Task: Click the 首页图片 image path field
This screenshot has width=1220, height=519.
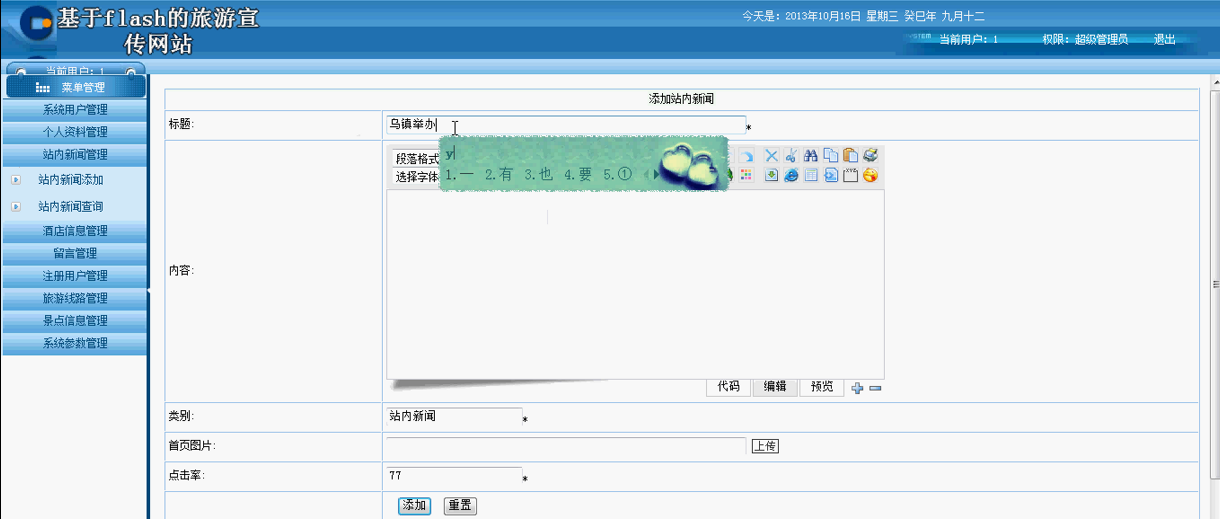Action: [x=566, y=445]
